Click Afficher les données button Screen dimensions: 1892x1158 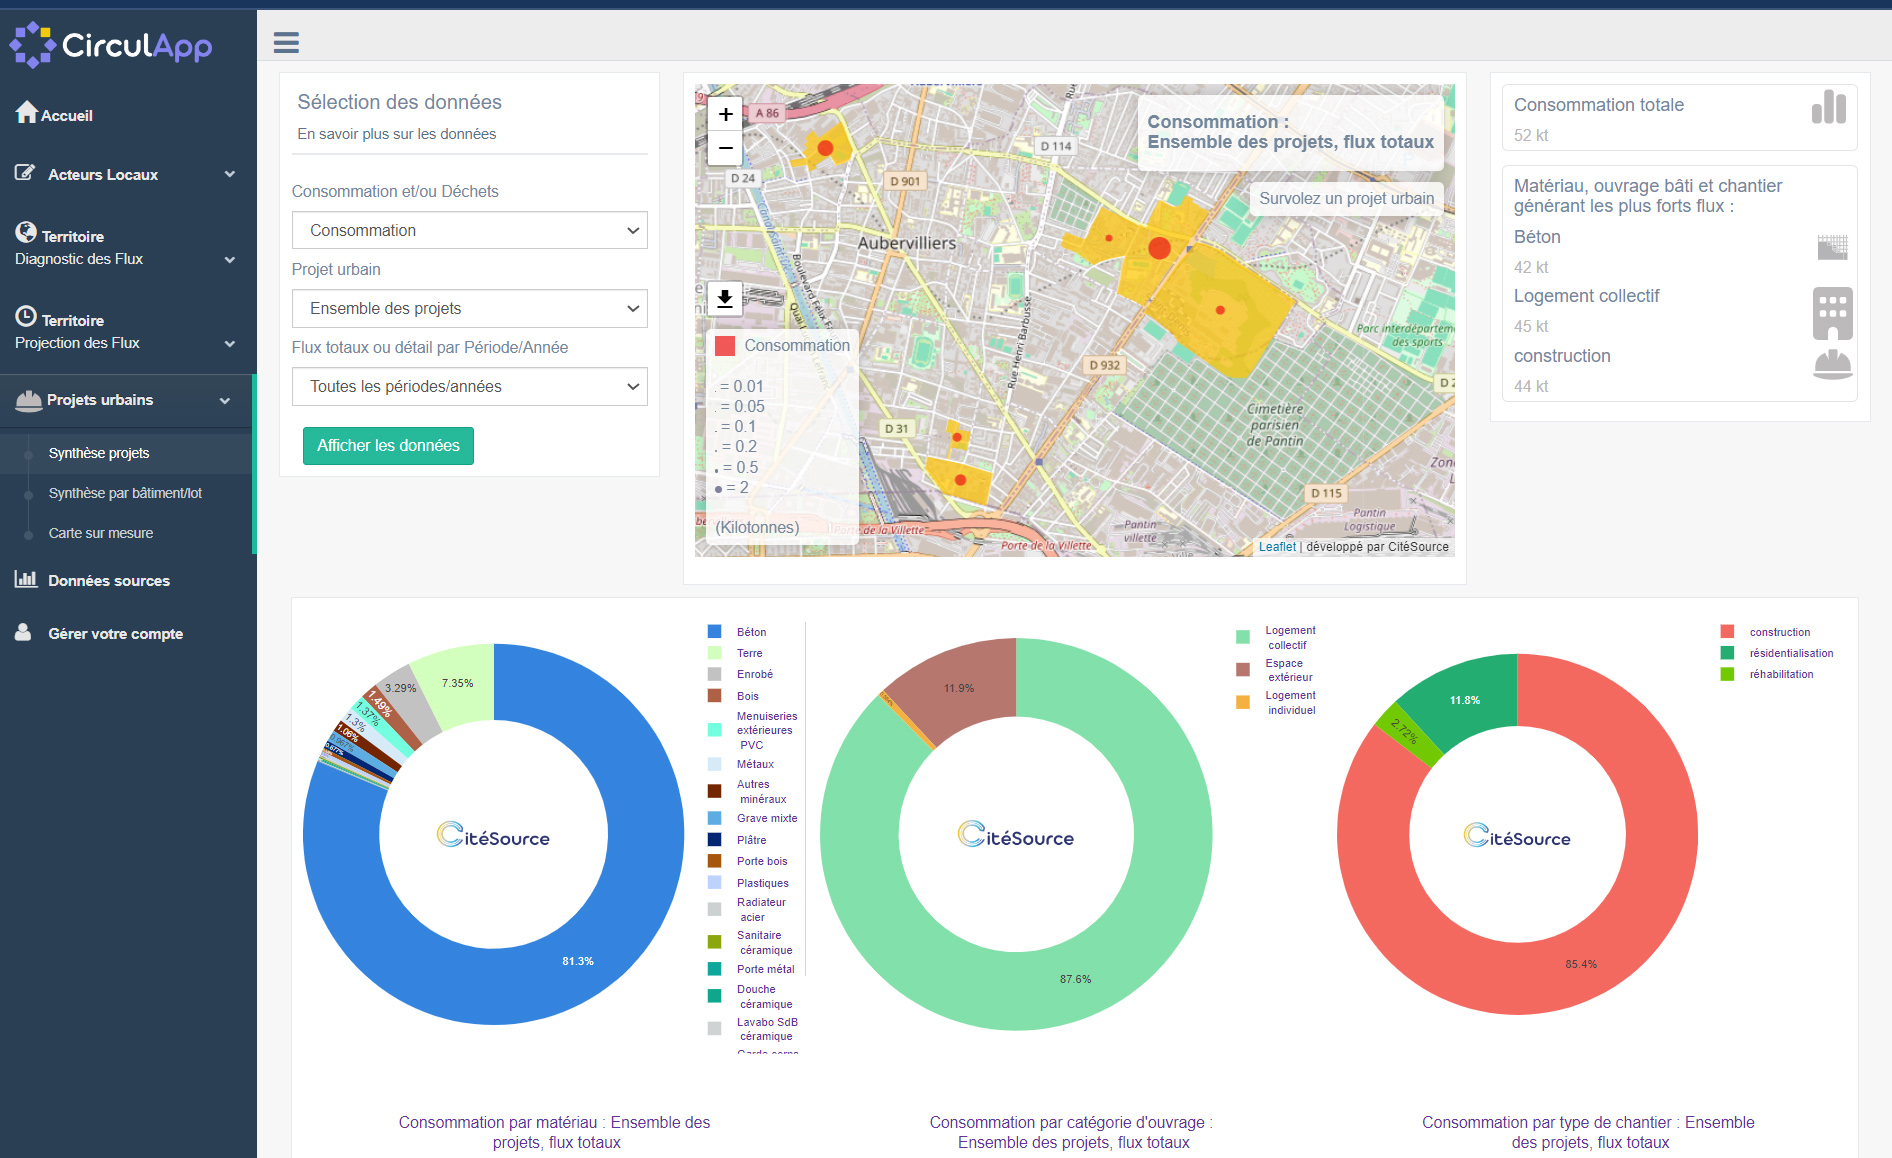tap(388, 446)
